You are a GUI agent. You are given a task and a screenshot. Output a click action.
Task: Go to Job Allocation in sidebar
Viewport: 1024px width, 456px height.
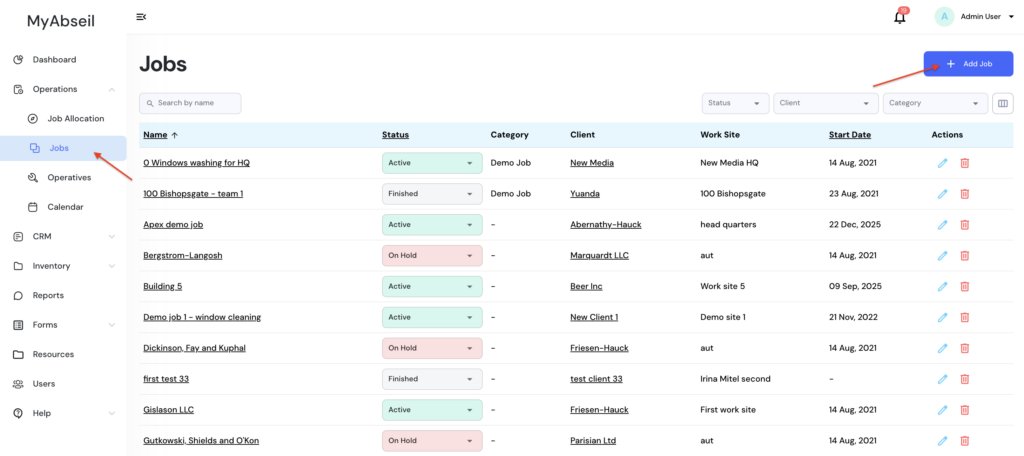coord(75,119)
